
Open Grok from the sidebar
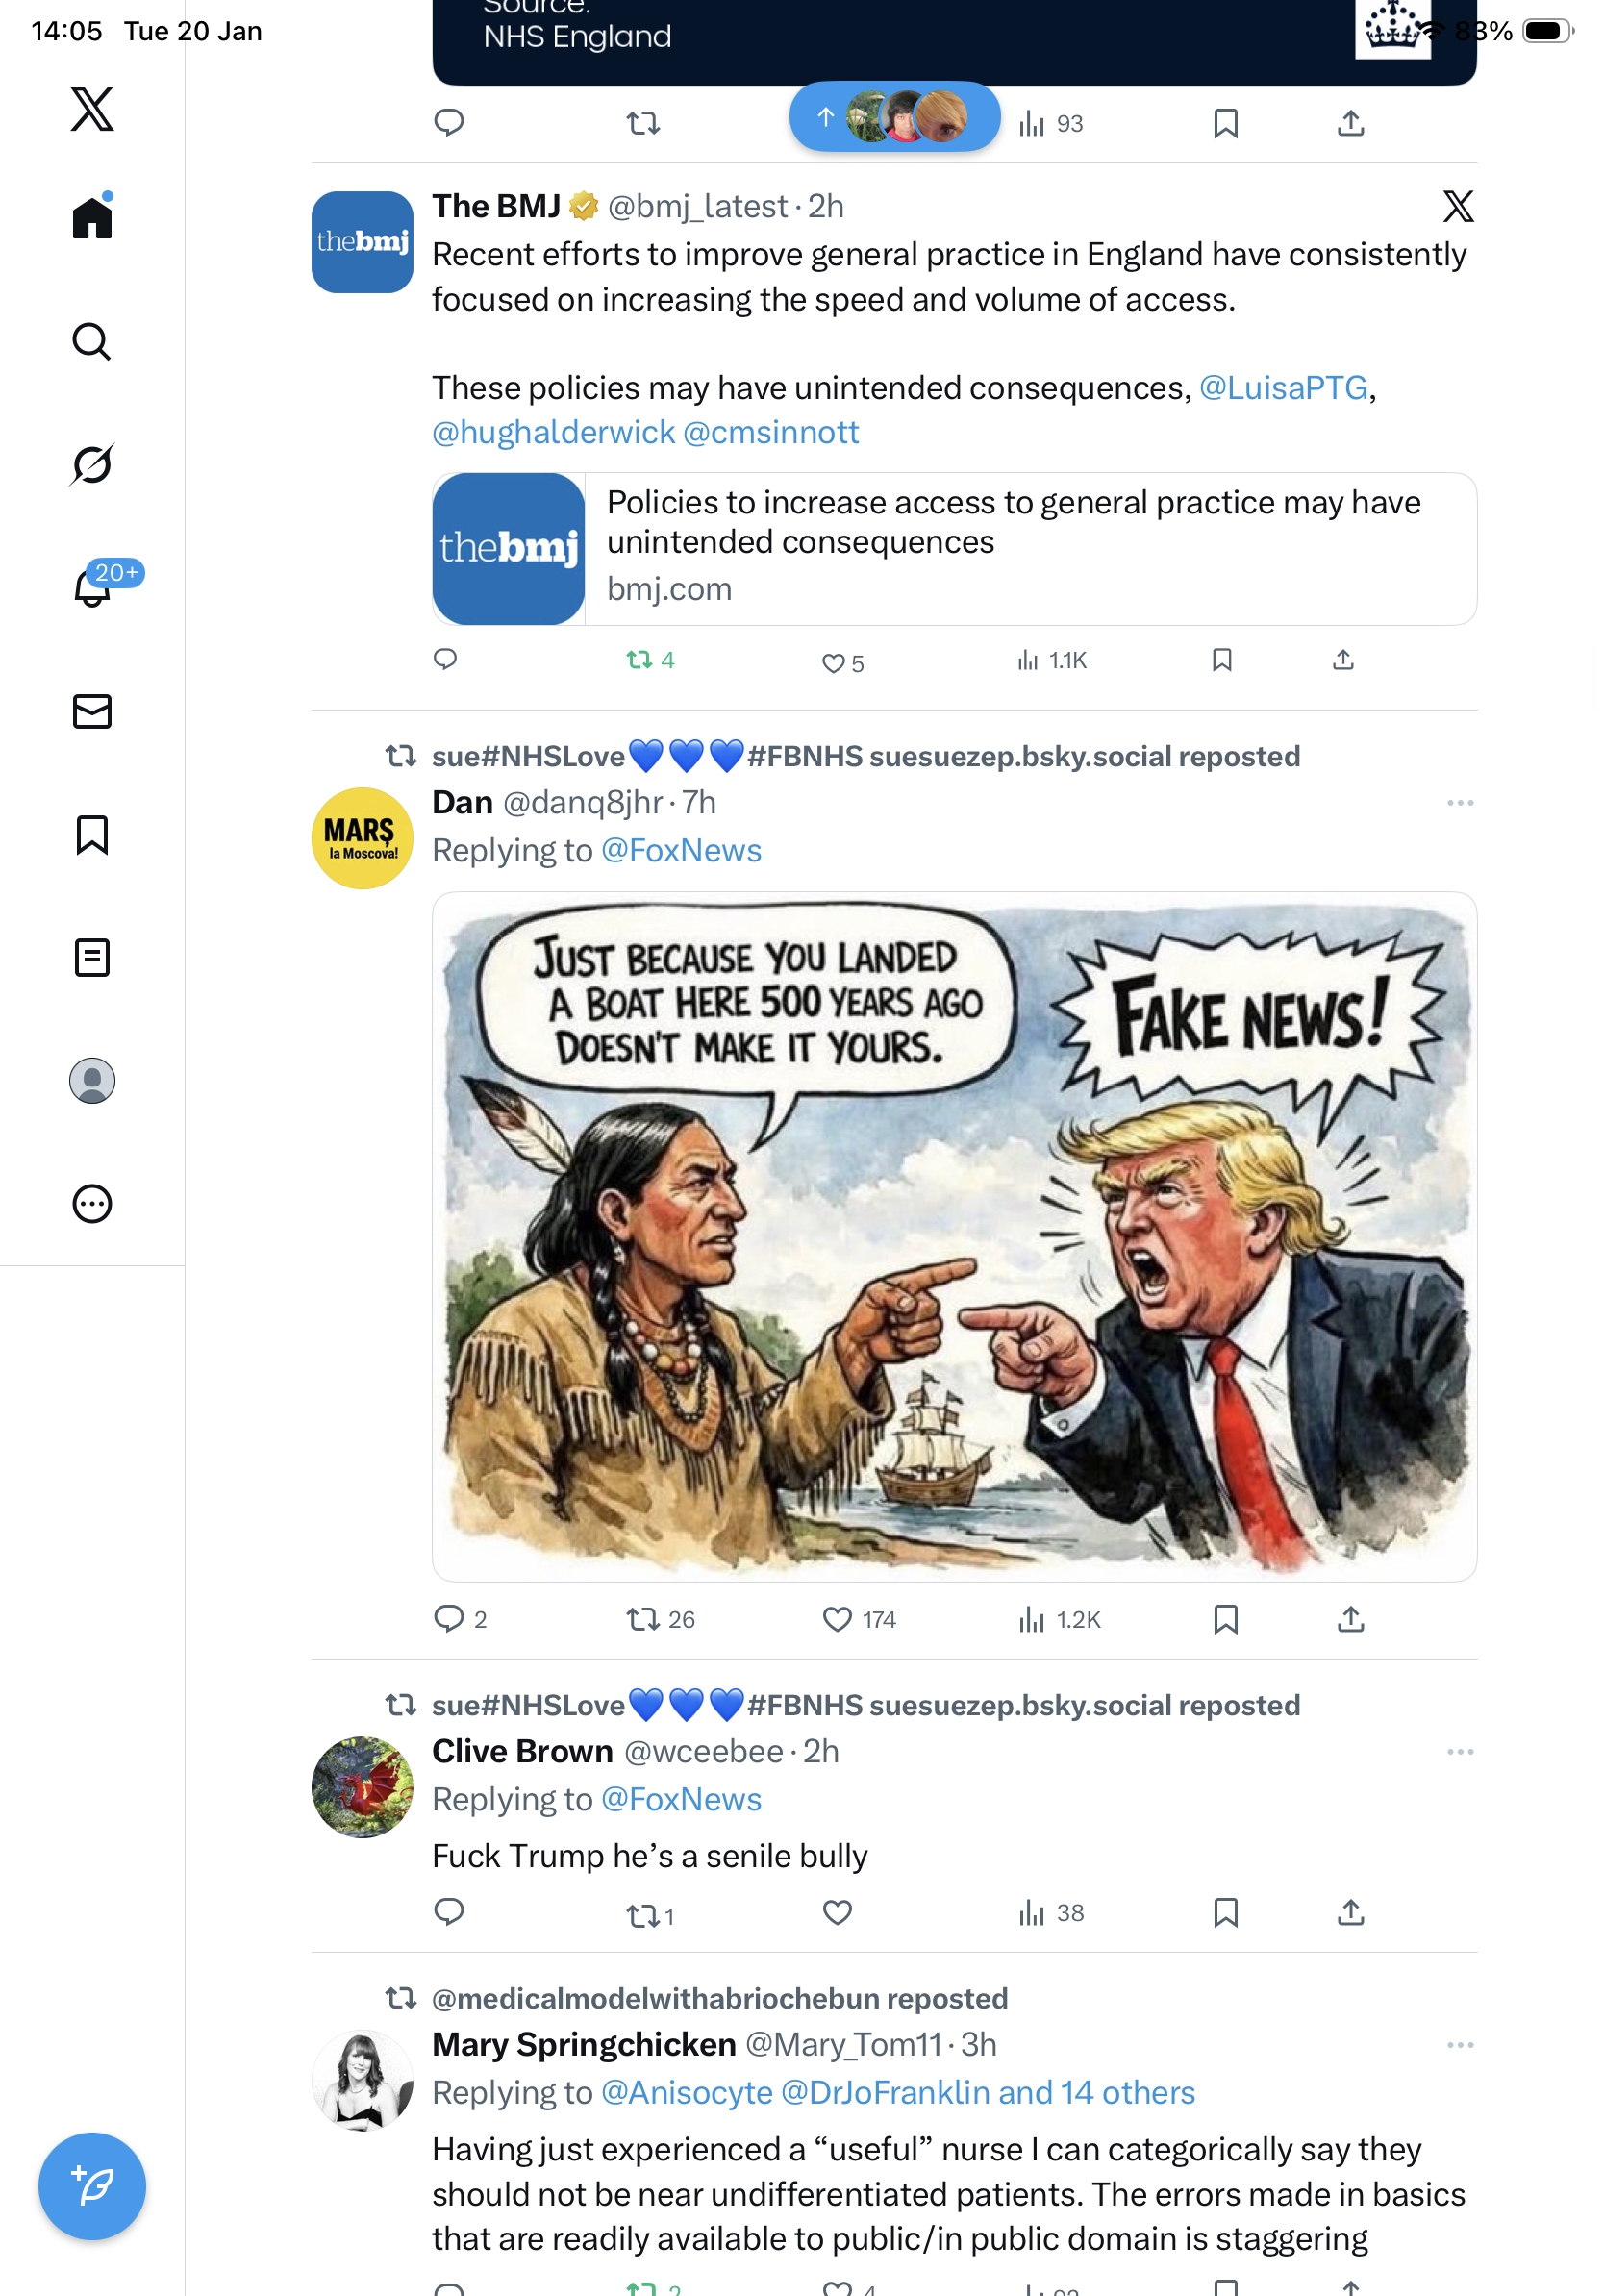(x=92, y=464)
